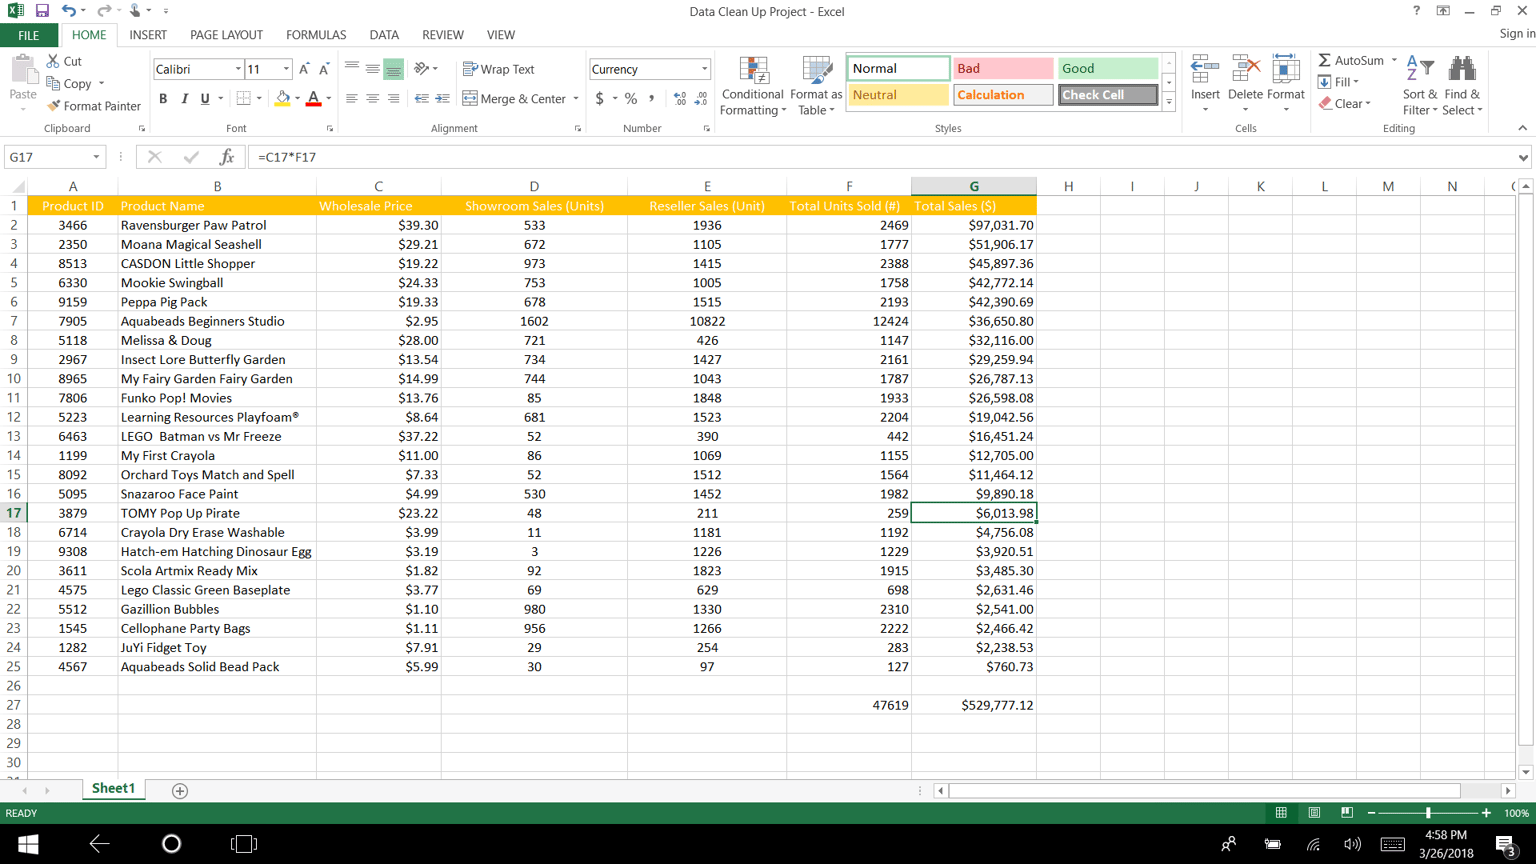Activate the Format Painter tool
This screenshot has width=1536, height=864.
click(x=94, y=106)
